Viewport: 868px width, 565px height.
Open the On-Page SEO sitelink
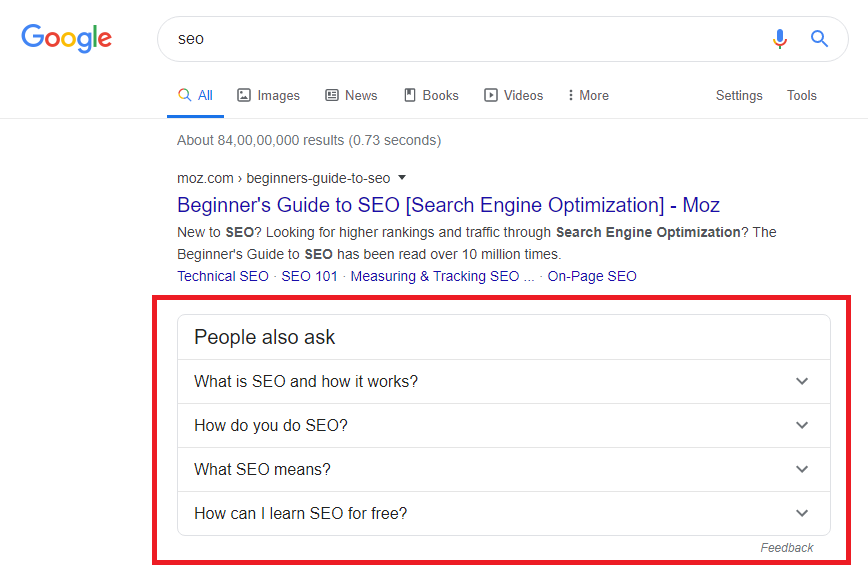coord(592,276)
